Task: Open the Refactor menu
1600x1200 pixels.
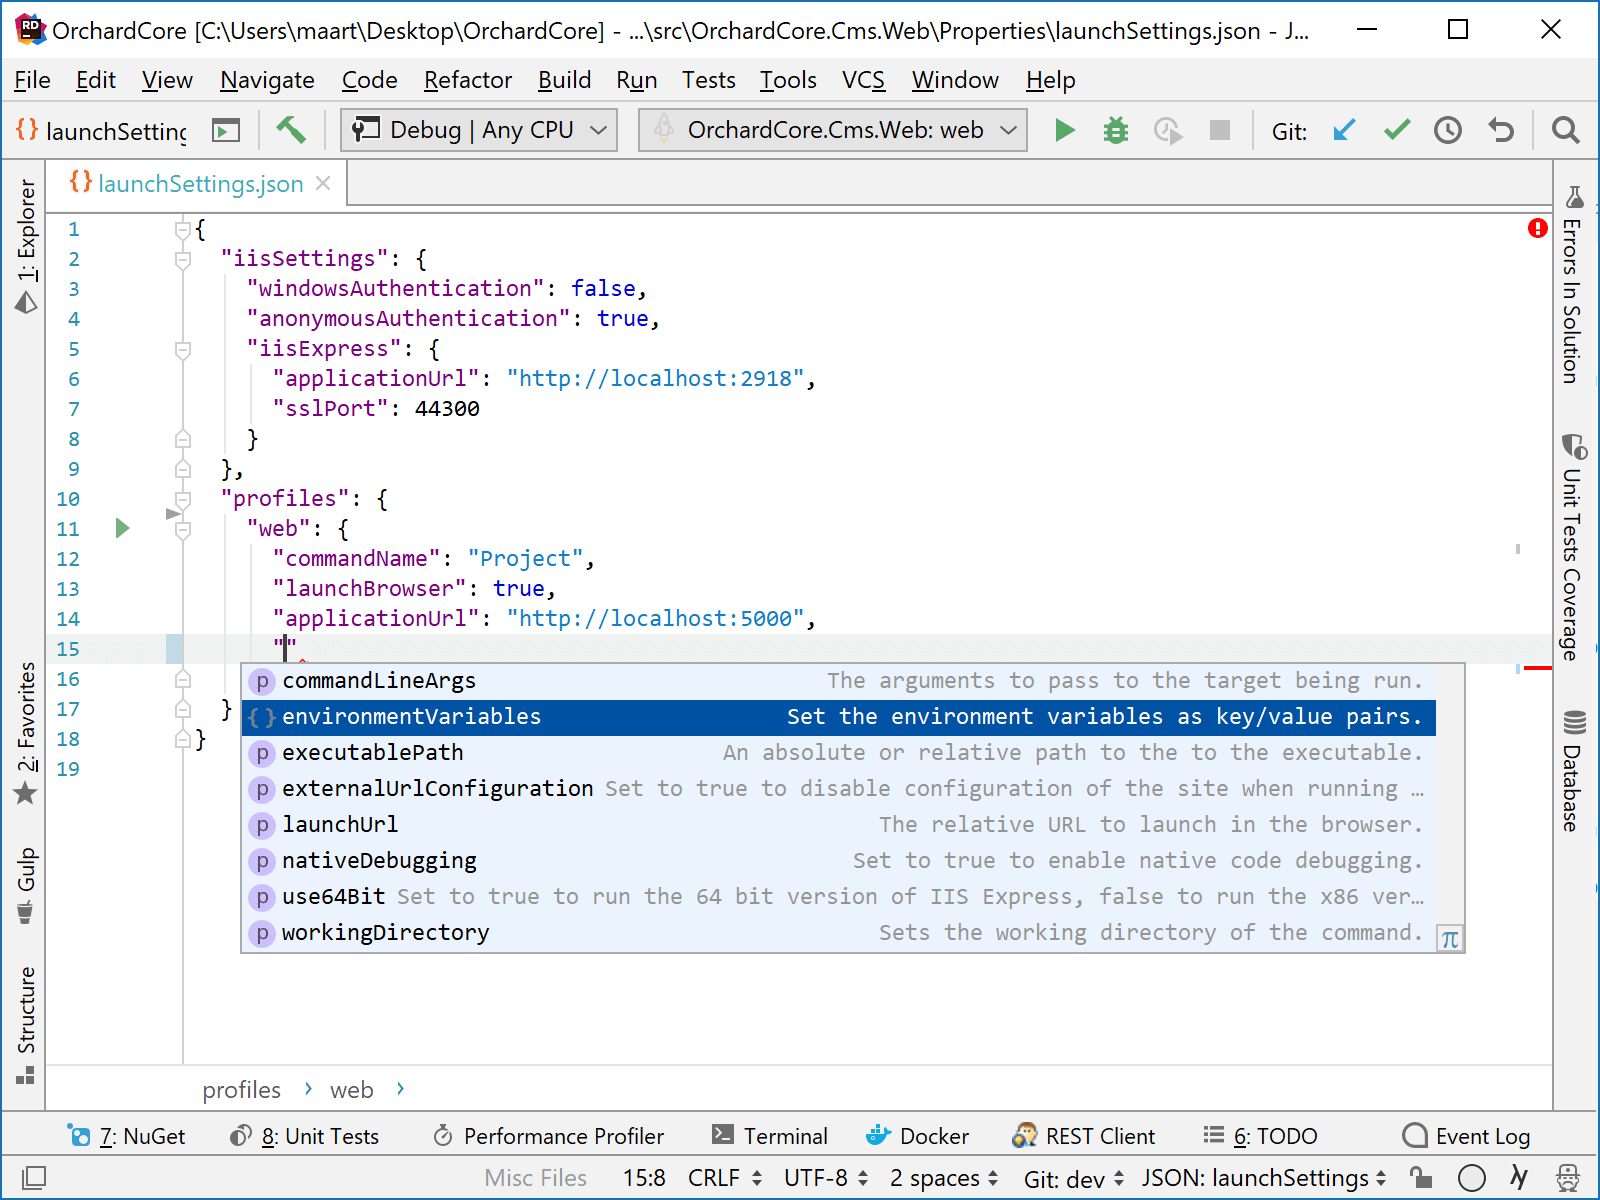Action: coord(467,80)
